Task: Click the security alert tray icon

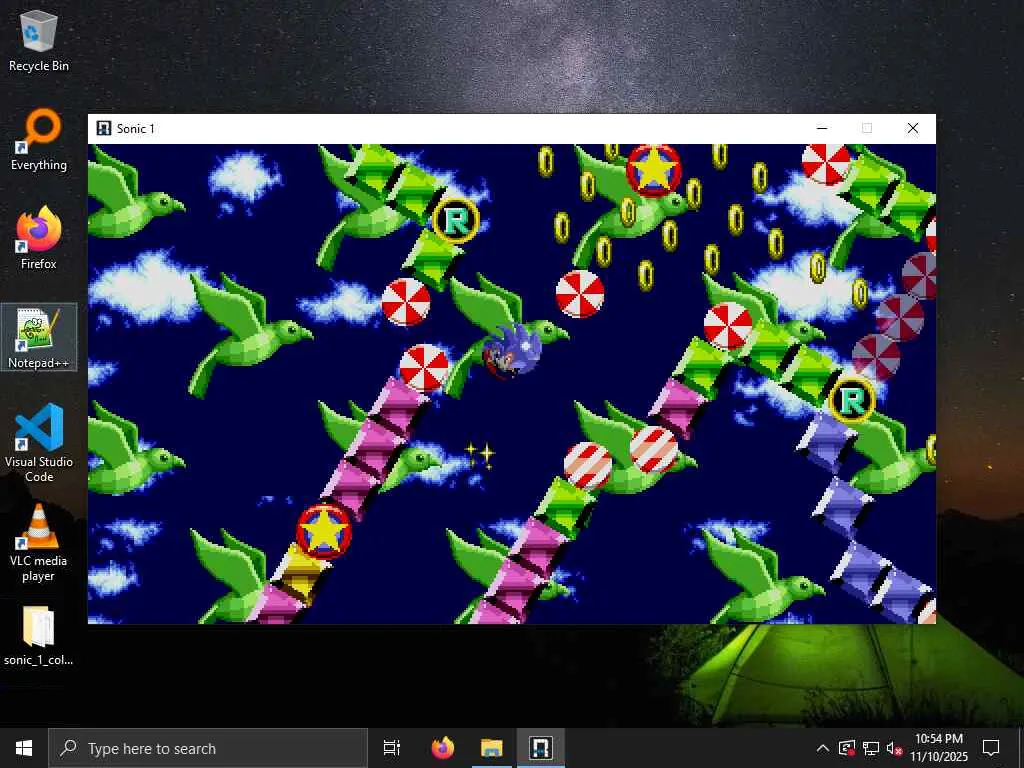Action: pyautogui.click(x=847, y=748)
